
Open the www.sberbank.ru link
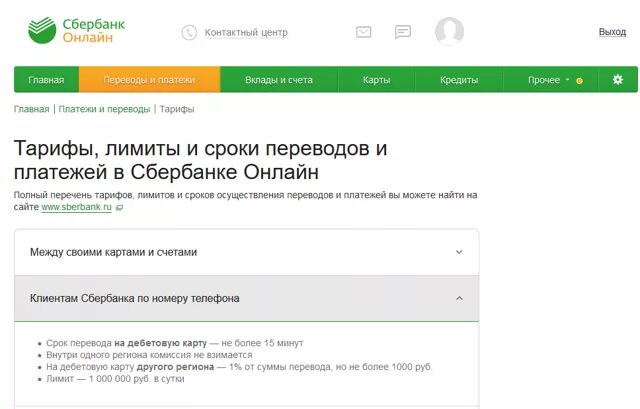pyautogui.click(x=76, y=207)
